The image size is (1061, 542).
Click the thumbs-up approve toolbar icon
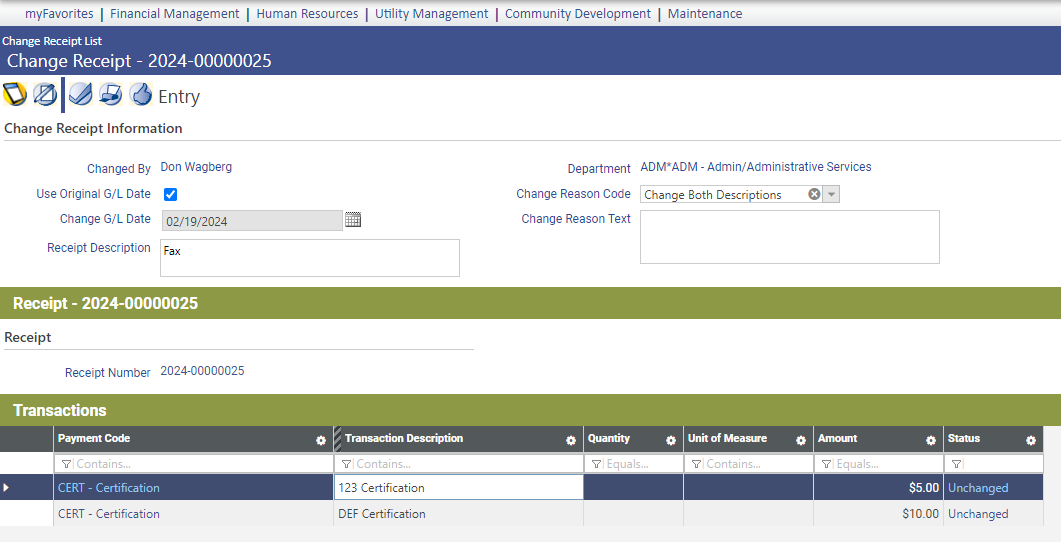[141, 94]
